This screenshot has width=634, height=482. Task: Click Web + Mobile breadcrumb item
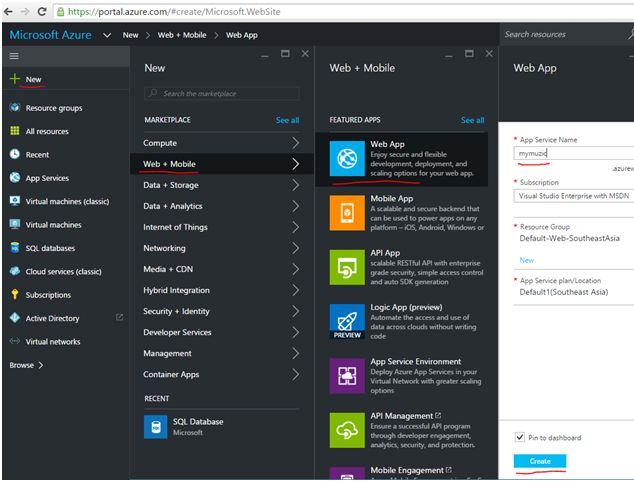182,35
